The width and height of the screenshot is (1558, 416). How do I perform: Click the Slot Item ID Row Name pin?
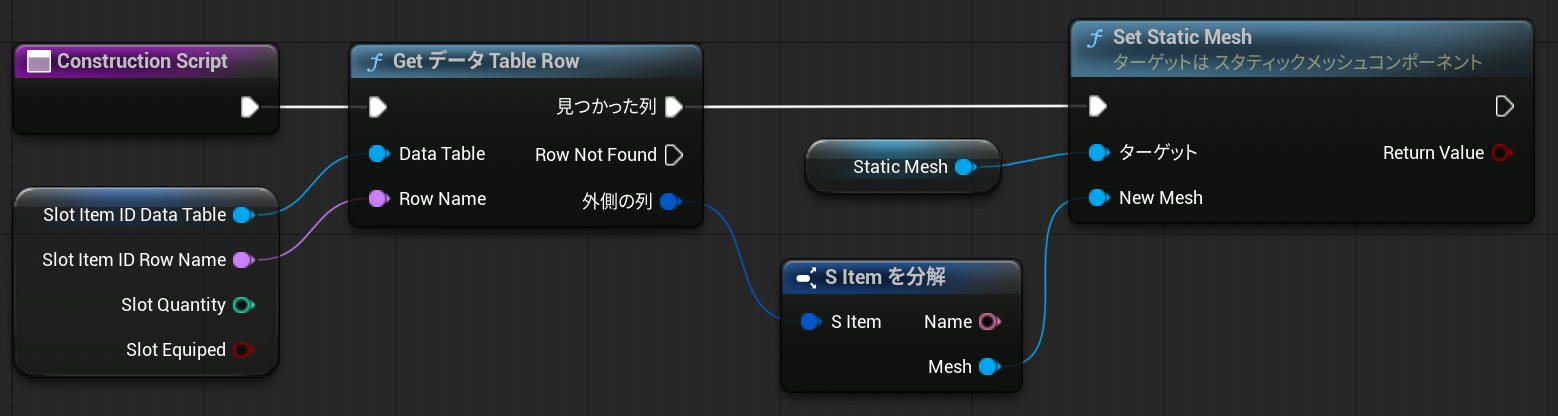point(242,260)
